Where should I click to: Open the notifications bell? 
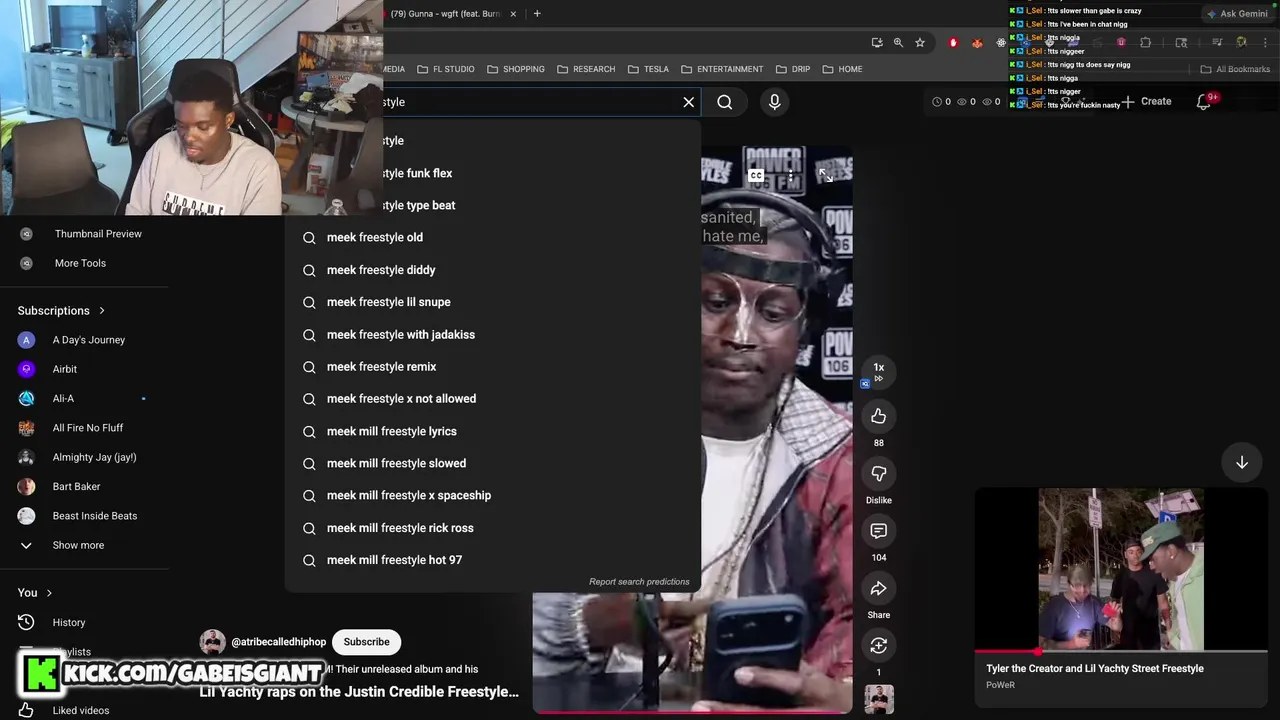1204,102
